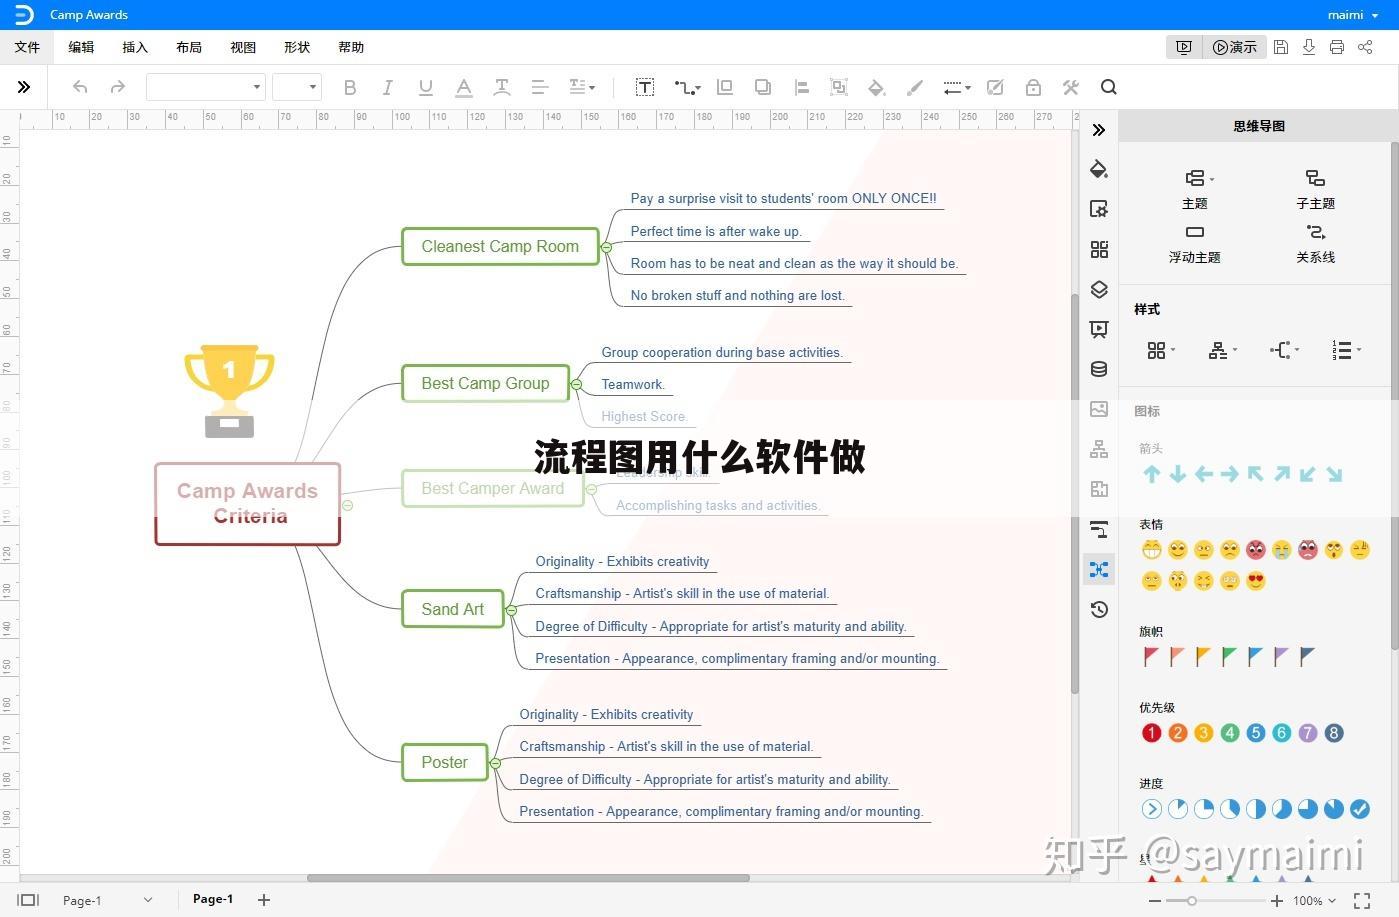Toggle italic formatting
Viewport: 1399px width, 917px height.
[387, 87]
